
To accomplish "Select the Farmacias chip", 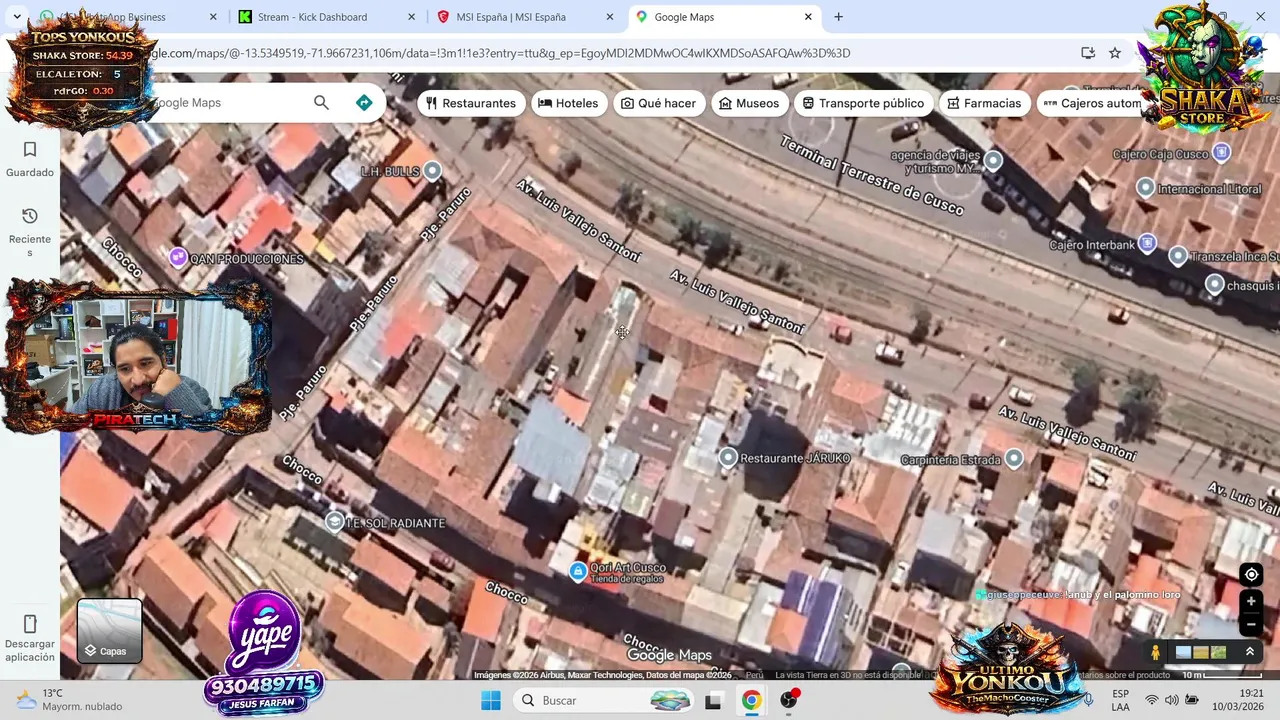I will (x=985, y=103).
